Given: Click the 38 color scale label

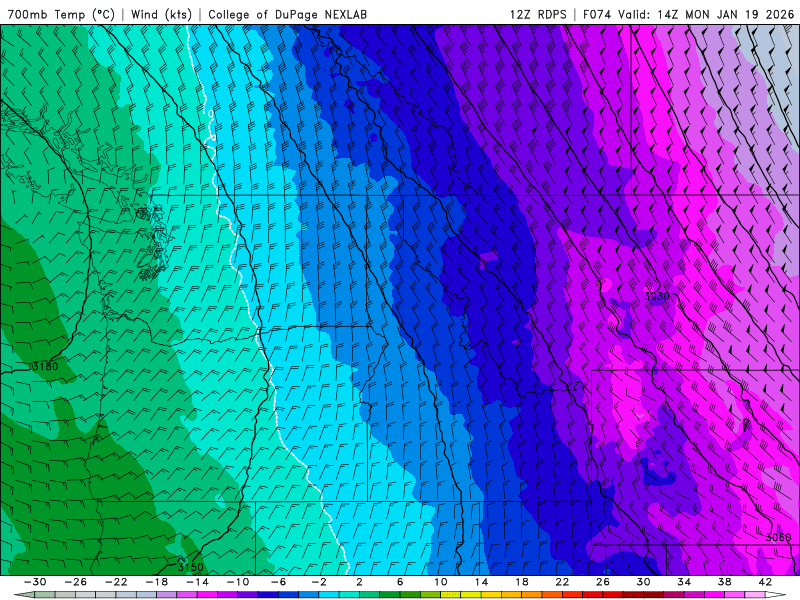Looking at the screenshot, I should click(x=724, y=582).
